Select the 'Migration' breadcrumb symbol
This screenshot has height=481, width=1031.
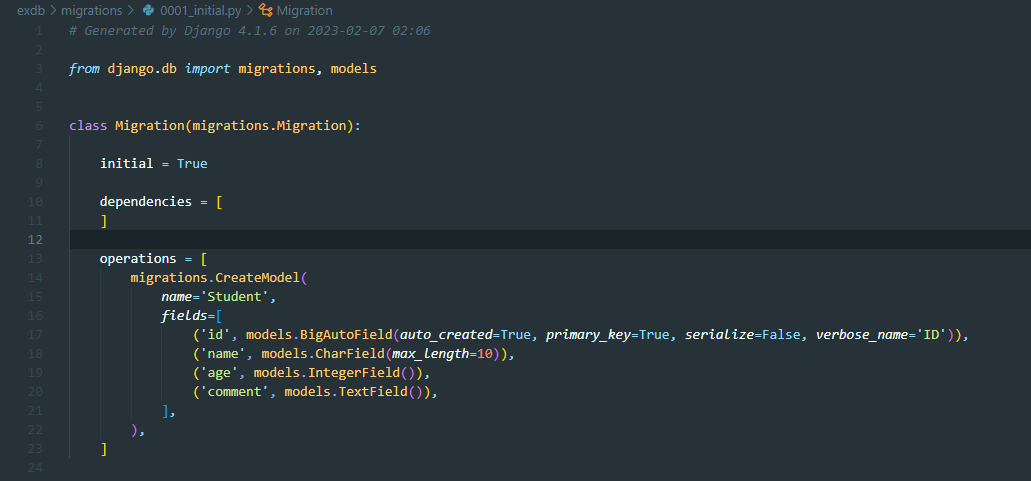click(304, 11)
